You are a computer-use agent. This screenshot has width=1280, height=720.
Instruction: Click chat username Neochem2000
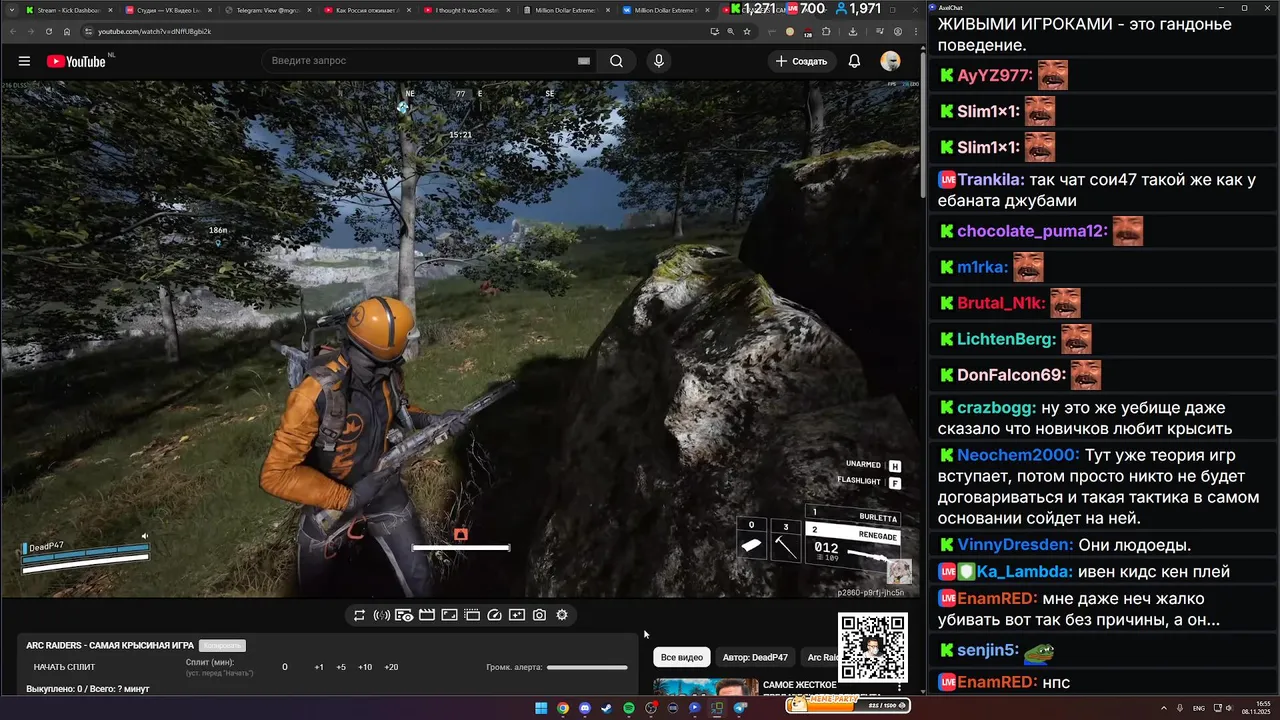point(1018,455)
